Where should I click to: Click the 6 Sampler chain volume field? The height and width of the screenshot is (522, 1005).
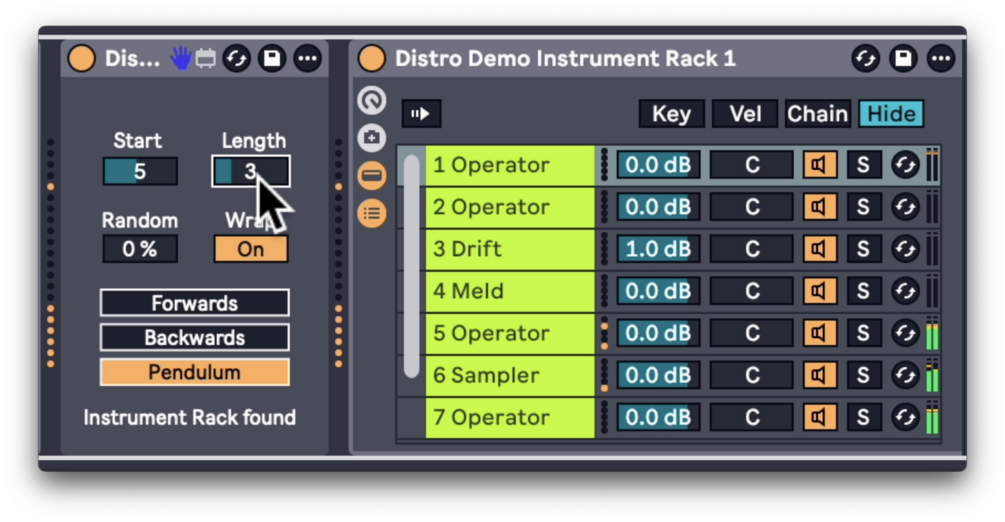pyautogui.click(x=658, y=375)
